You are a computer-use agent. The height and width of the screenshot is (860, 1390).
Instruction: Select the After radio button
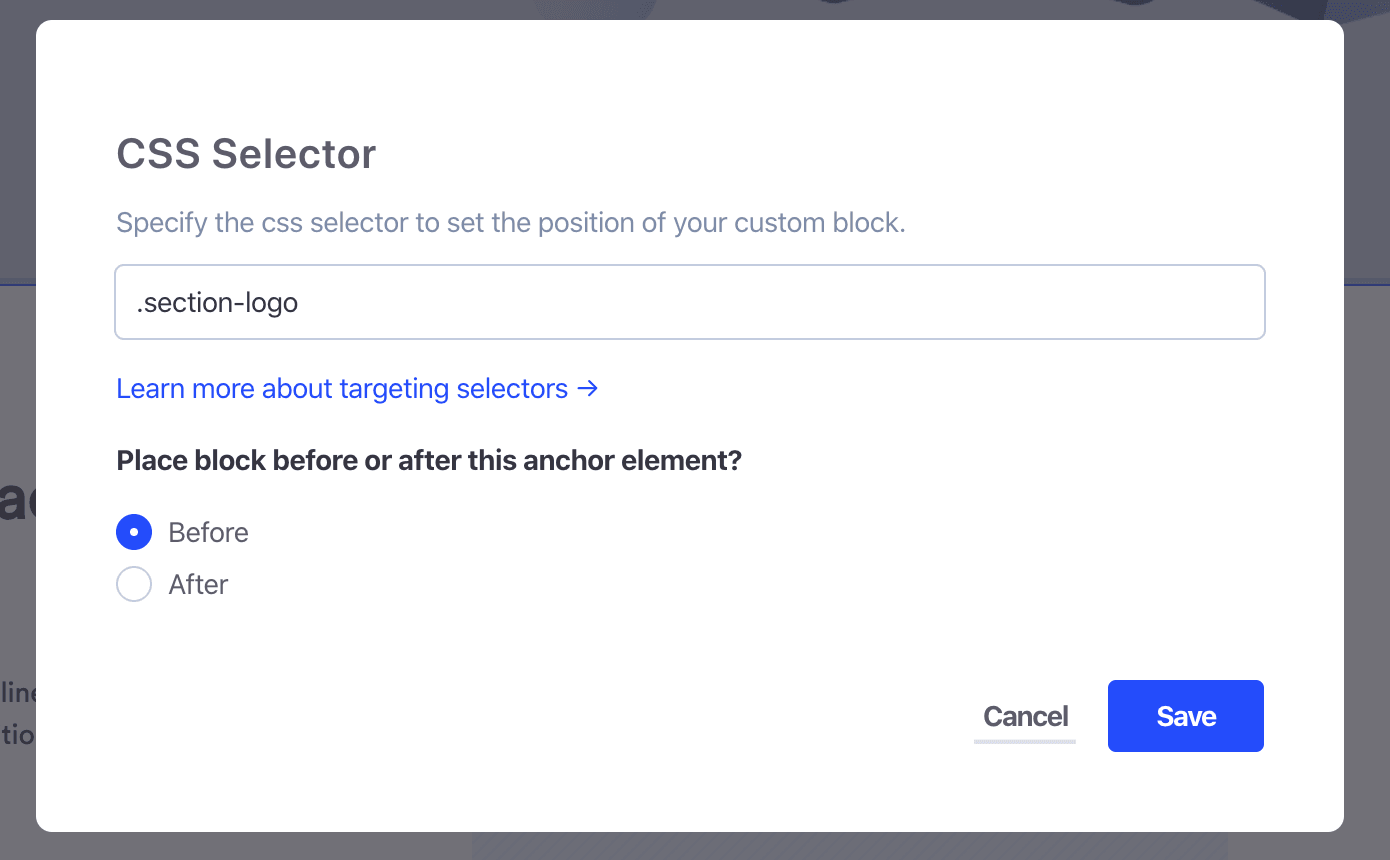coord(134,584)
